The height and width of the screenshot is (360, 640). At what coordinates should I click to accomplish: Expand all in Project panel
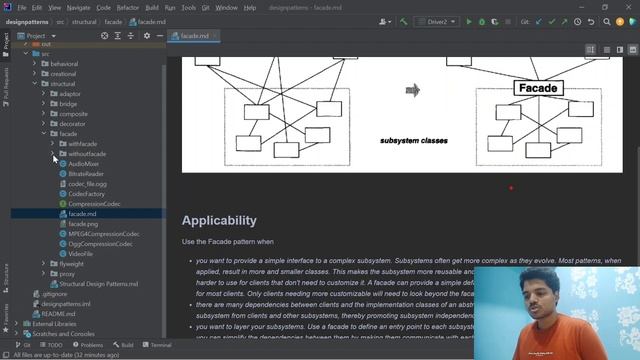click(118, 36)
